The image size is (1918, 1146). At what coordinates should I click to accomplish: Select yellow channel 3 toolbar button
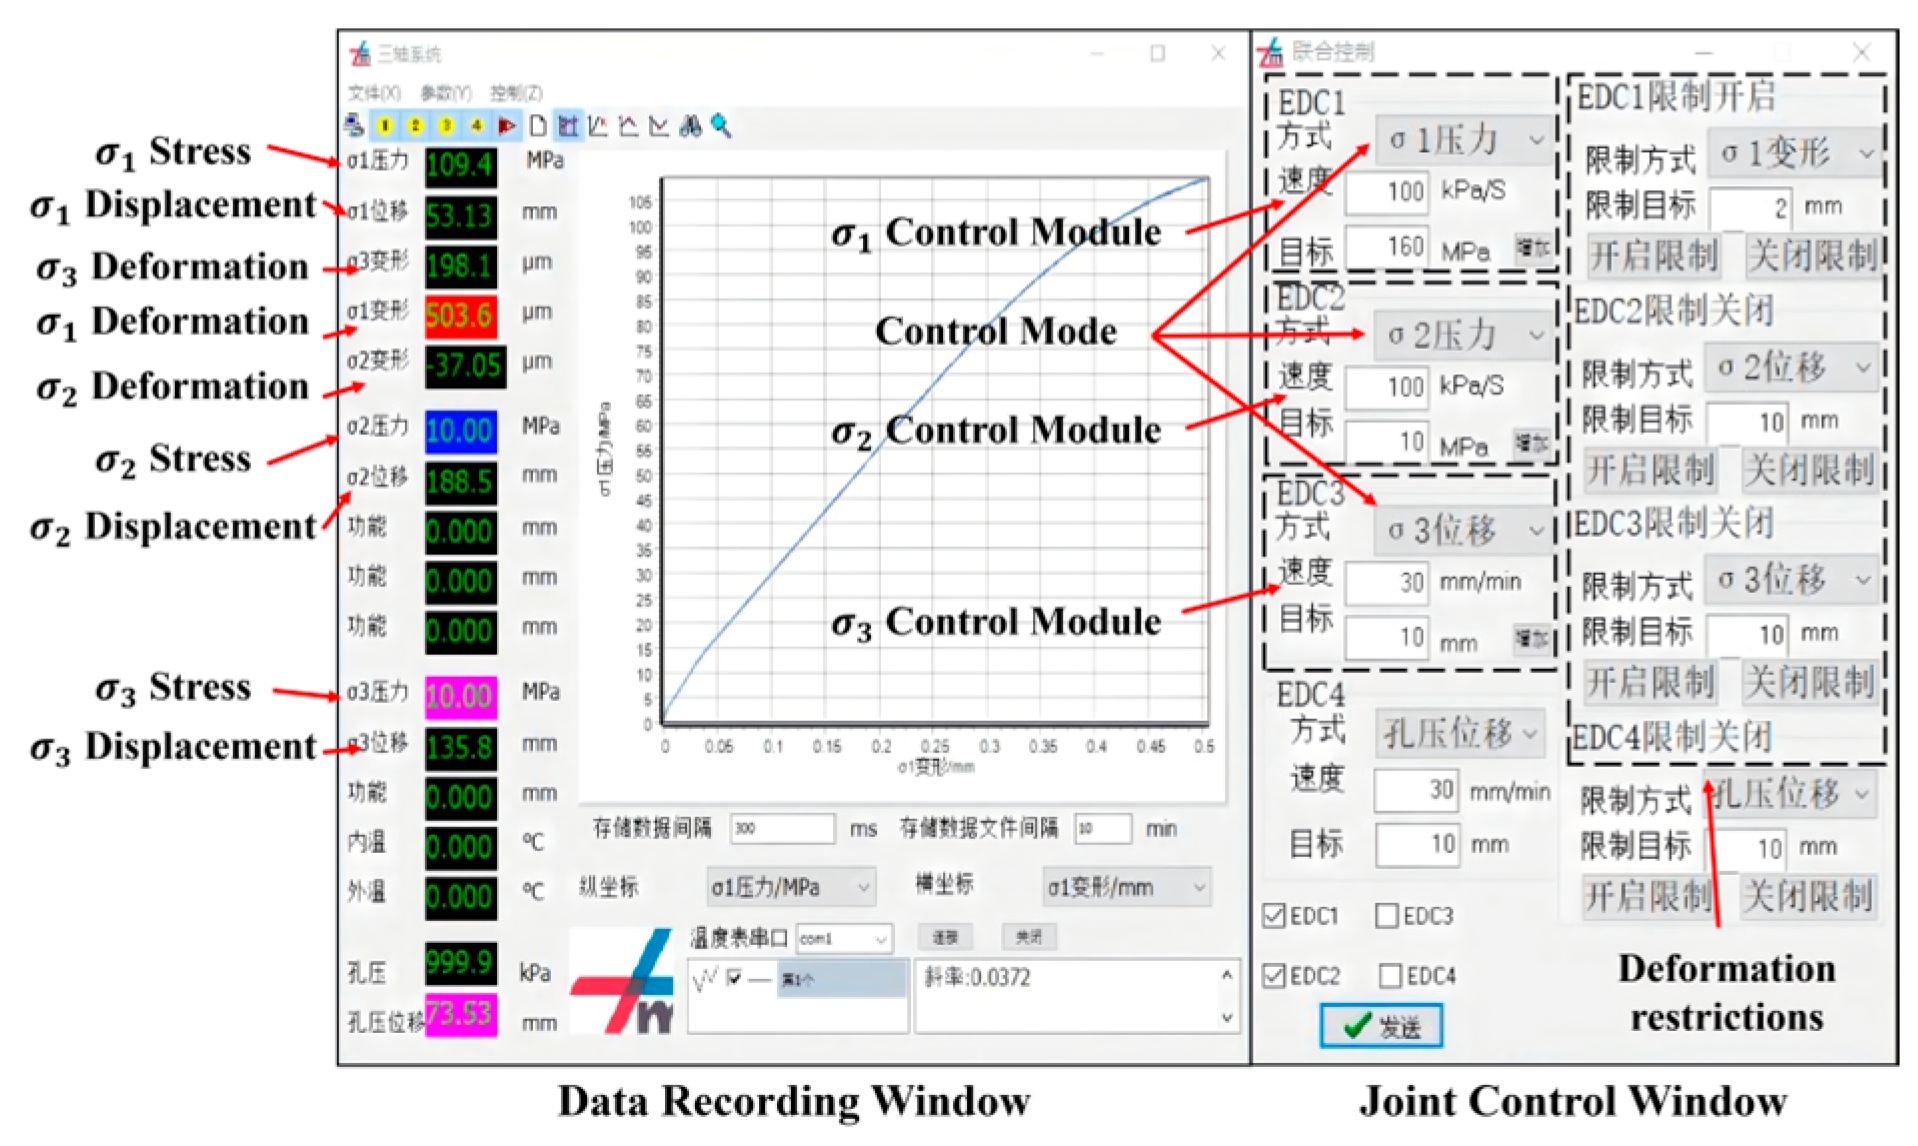pyautogui.click(x=446, y=125)
